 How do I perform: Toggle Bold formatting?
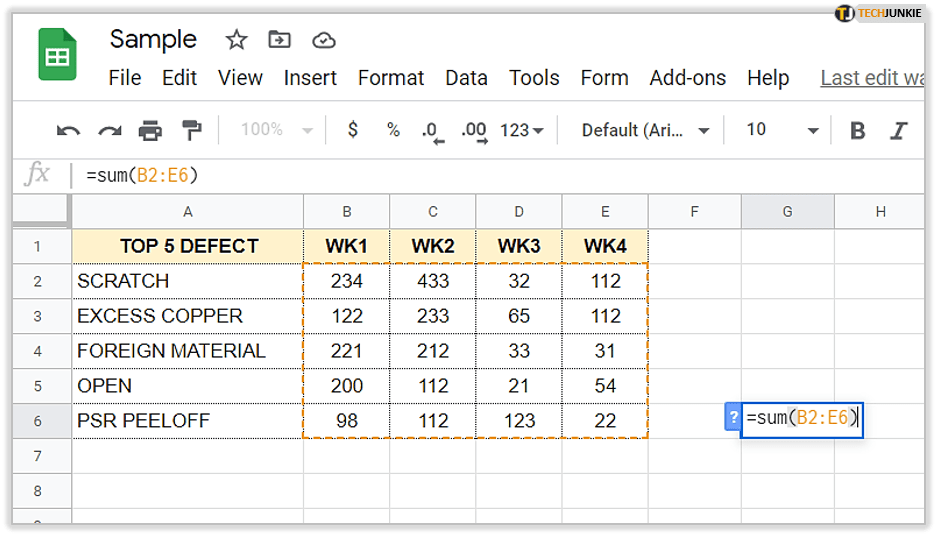(857, 130)
